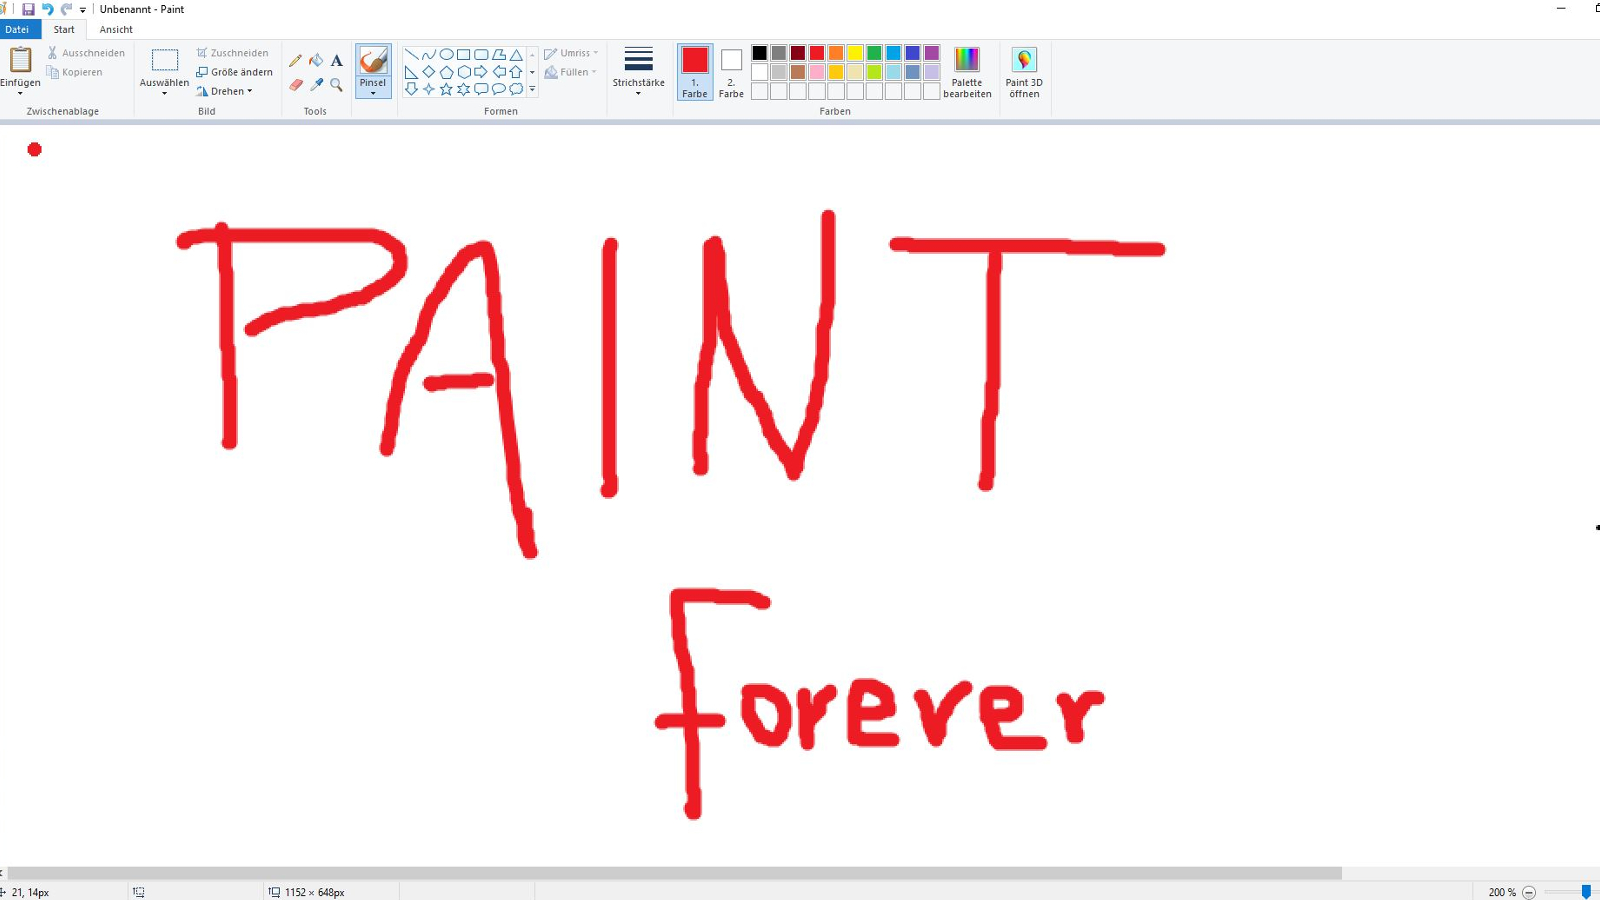
Task: Choose the six-point star shape
Action: (464, 89)
